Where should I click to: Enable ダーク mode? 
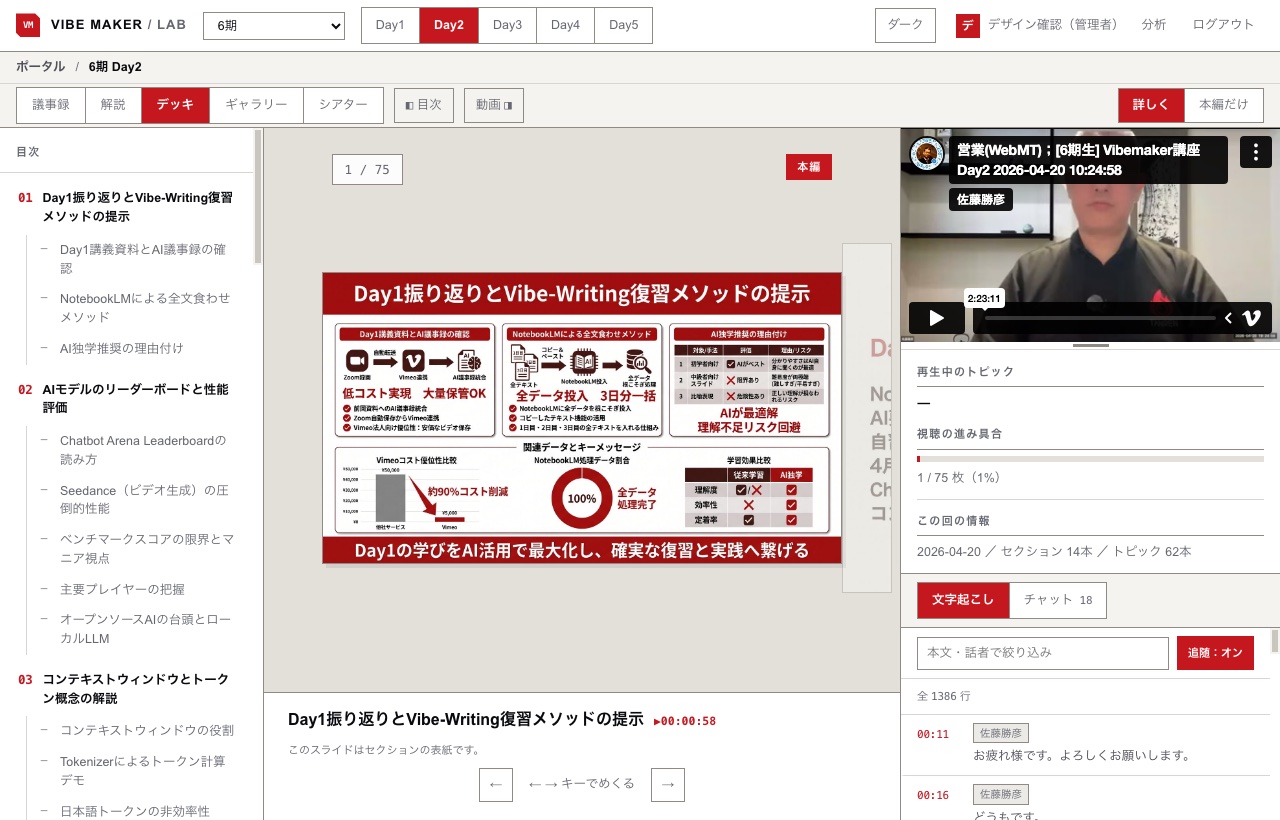905,25
